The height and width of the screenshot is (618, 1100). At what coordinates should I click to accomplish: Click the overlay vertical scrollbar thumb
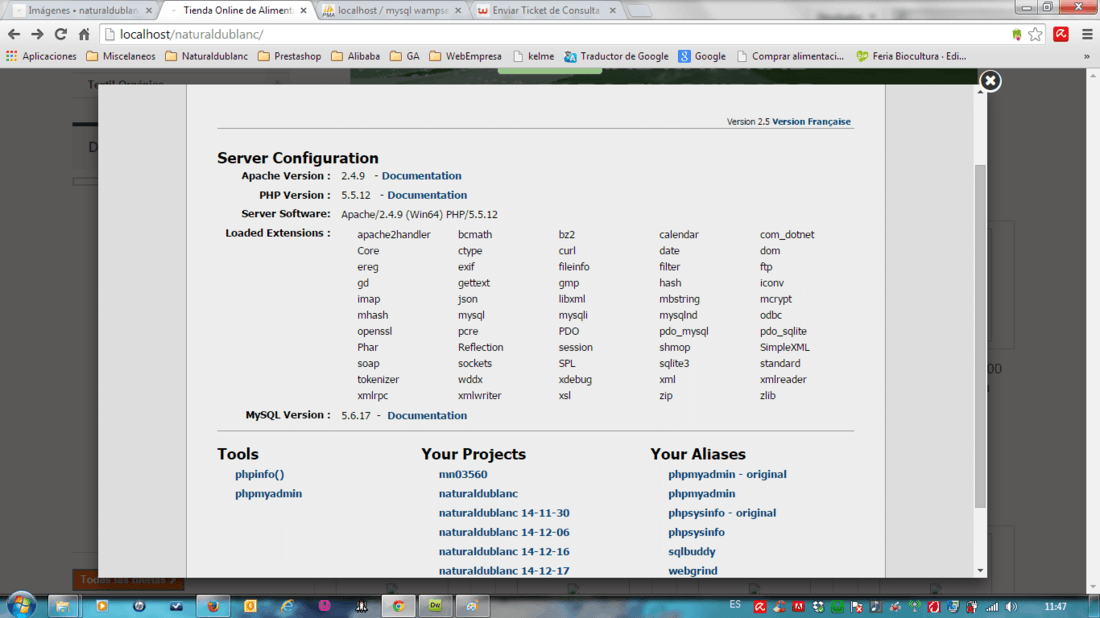click(980, 336)
